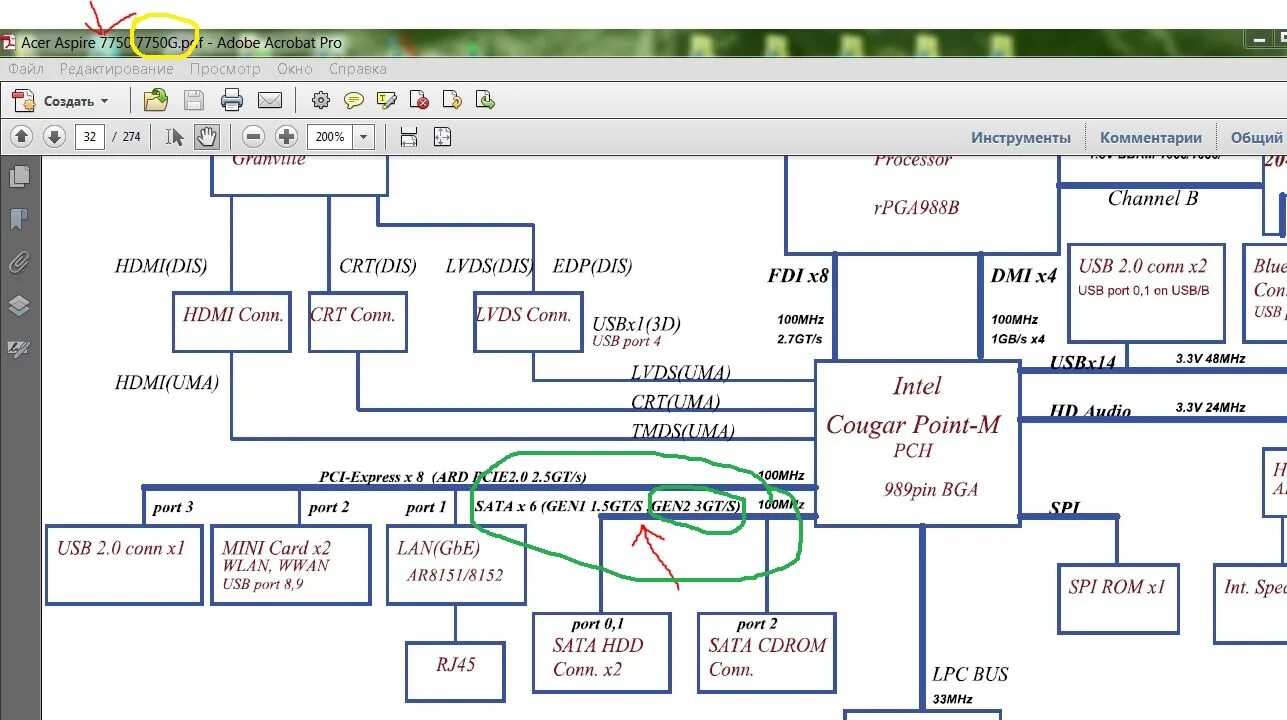Open the Инструменты panel

tap(1021, 137)
